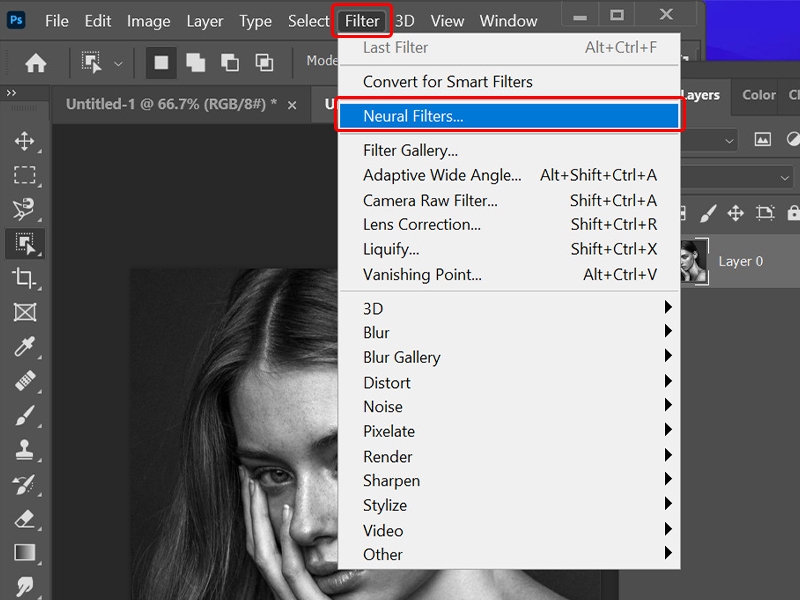Pick the Eraser tool
The width and height of the screenshot is (800, 600).
(x=24, y=517)
